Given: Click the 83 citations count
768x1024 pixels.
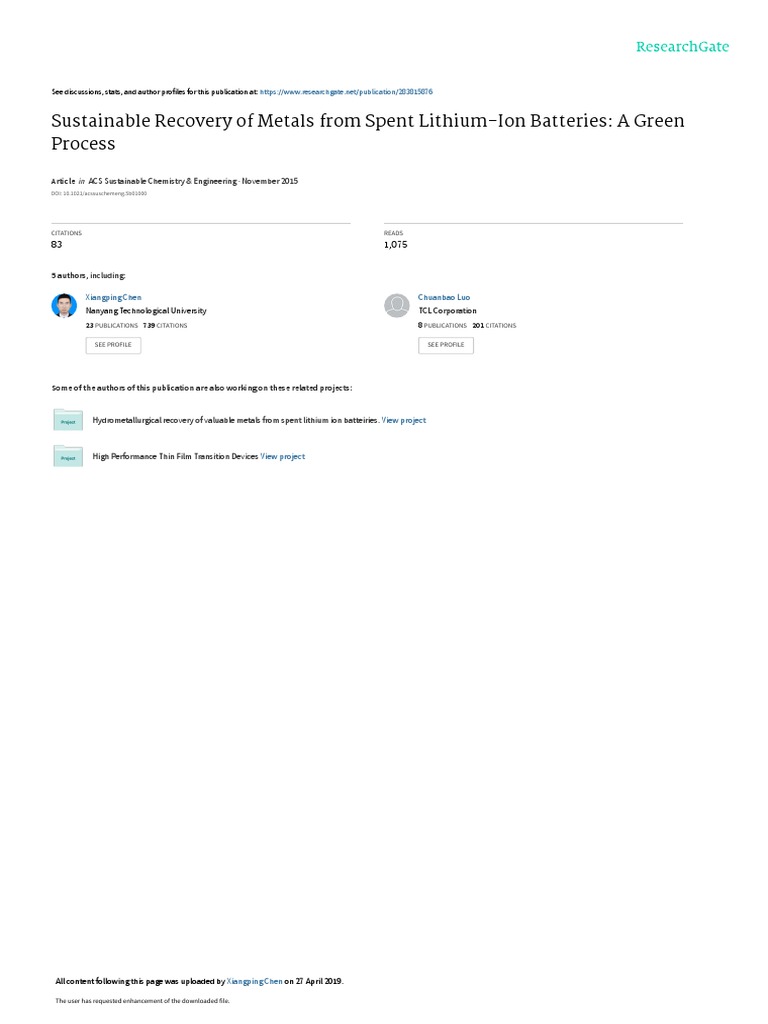Looking at the screenshot, I should click(x=57, y=244).
